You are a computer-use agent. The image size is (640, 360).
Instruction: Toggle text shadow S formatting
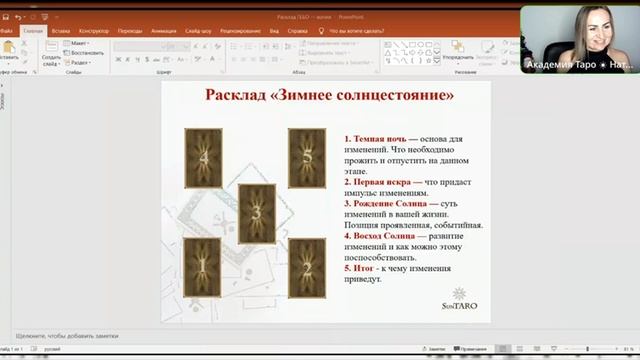147,60
